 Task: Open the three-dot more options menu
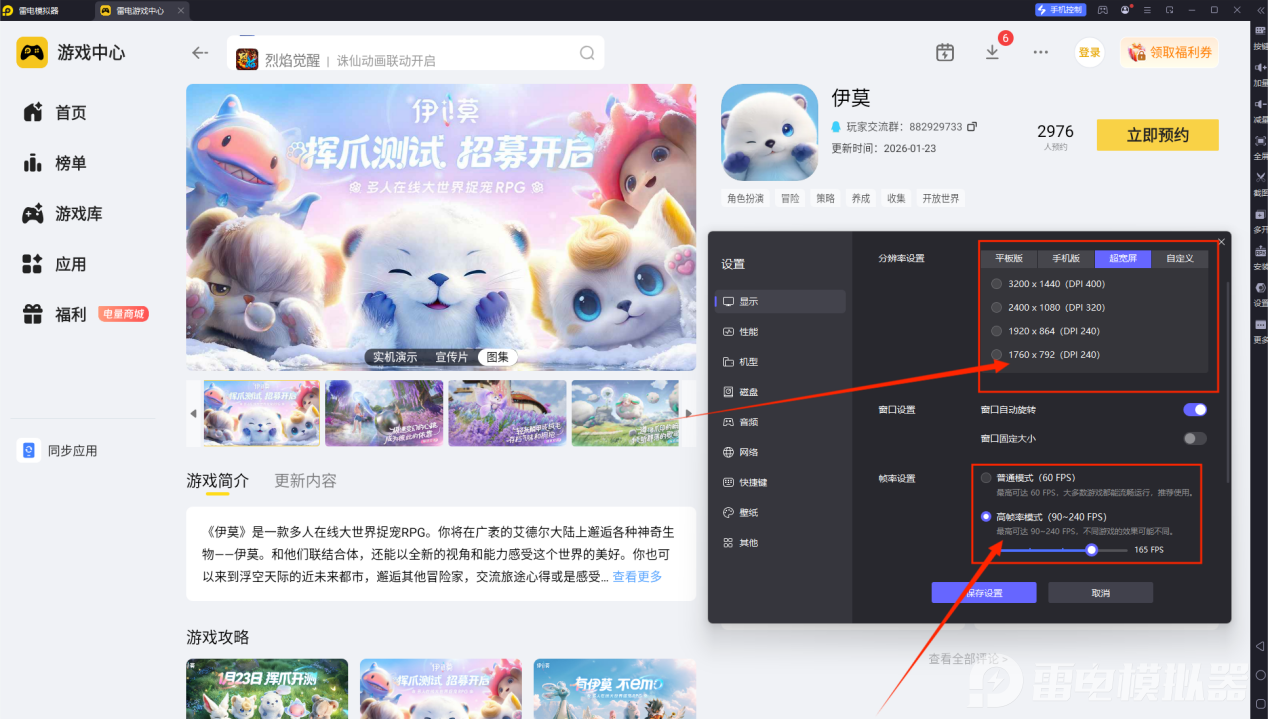click(x=1041, y=52)
